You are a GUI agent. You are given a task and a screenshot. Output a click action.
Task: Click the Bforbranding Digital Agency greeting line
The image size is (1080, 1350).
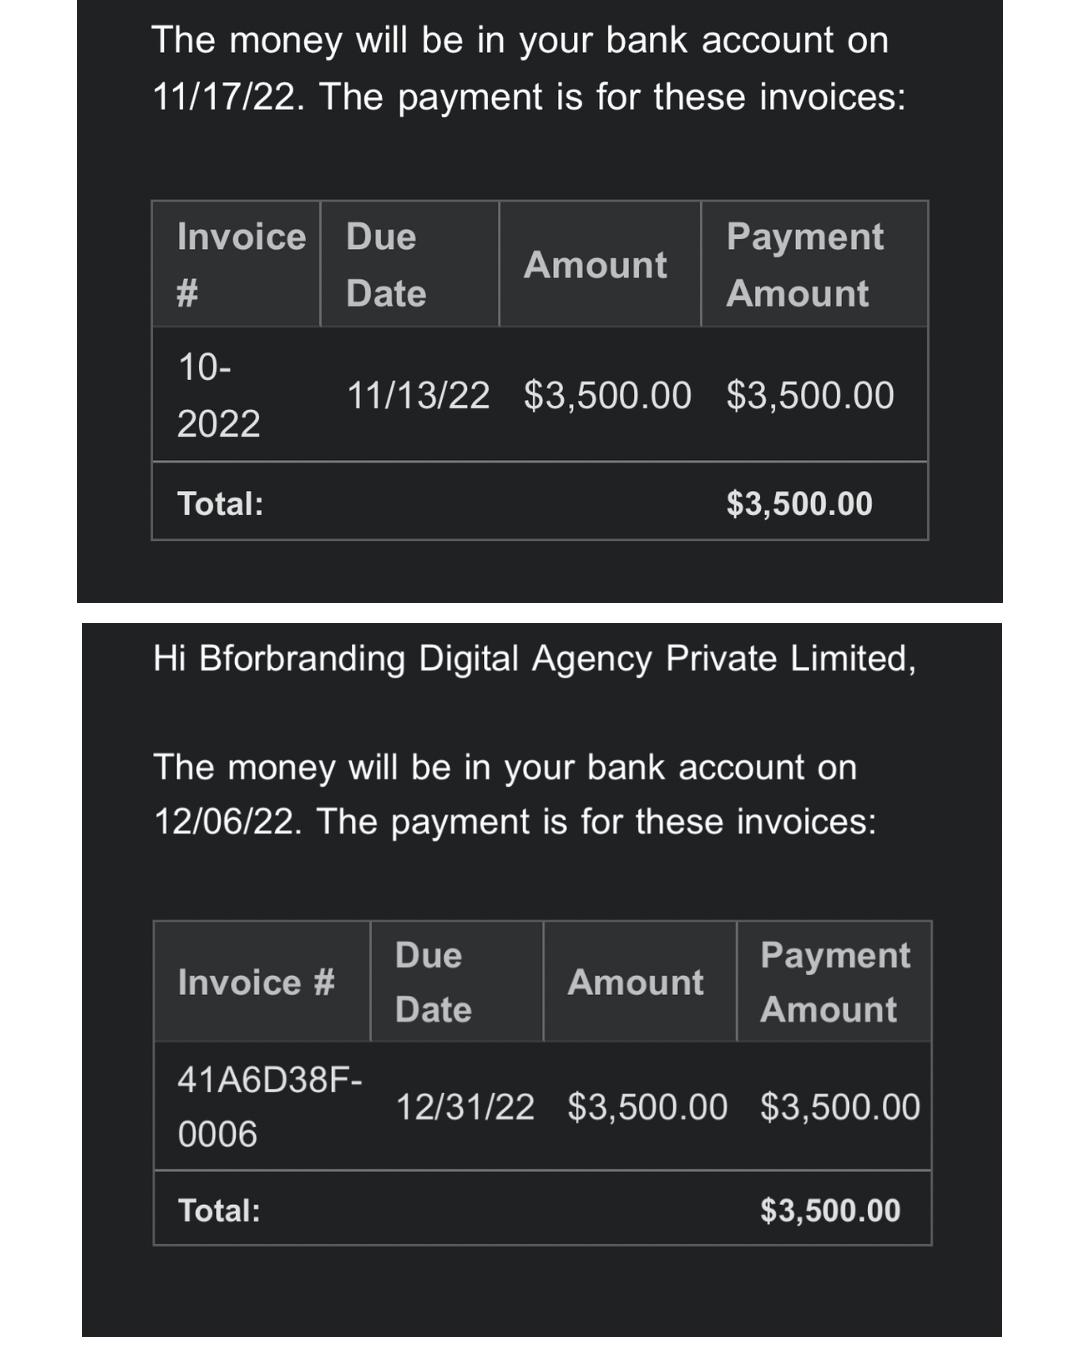534,658
